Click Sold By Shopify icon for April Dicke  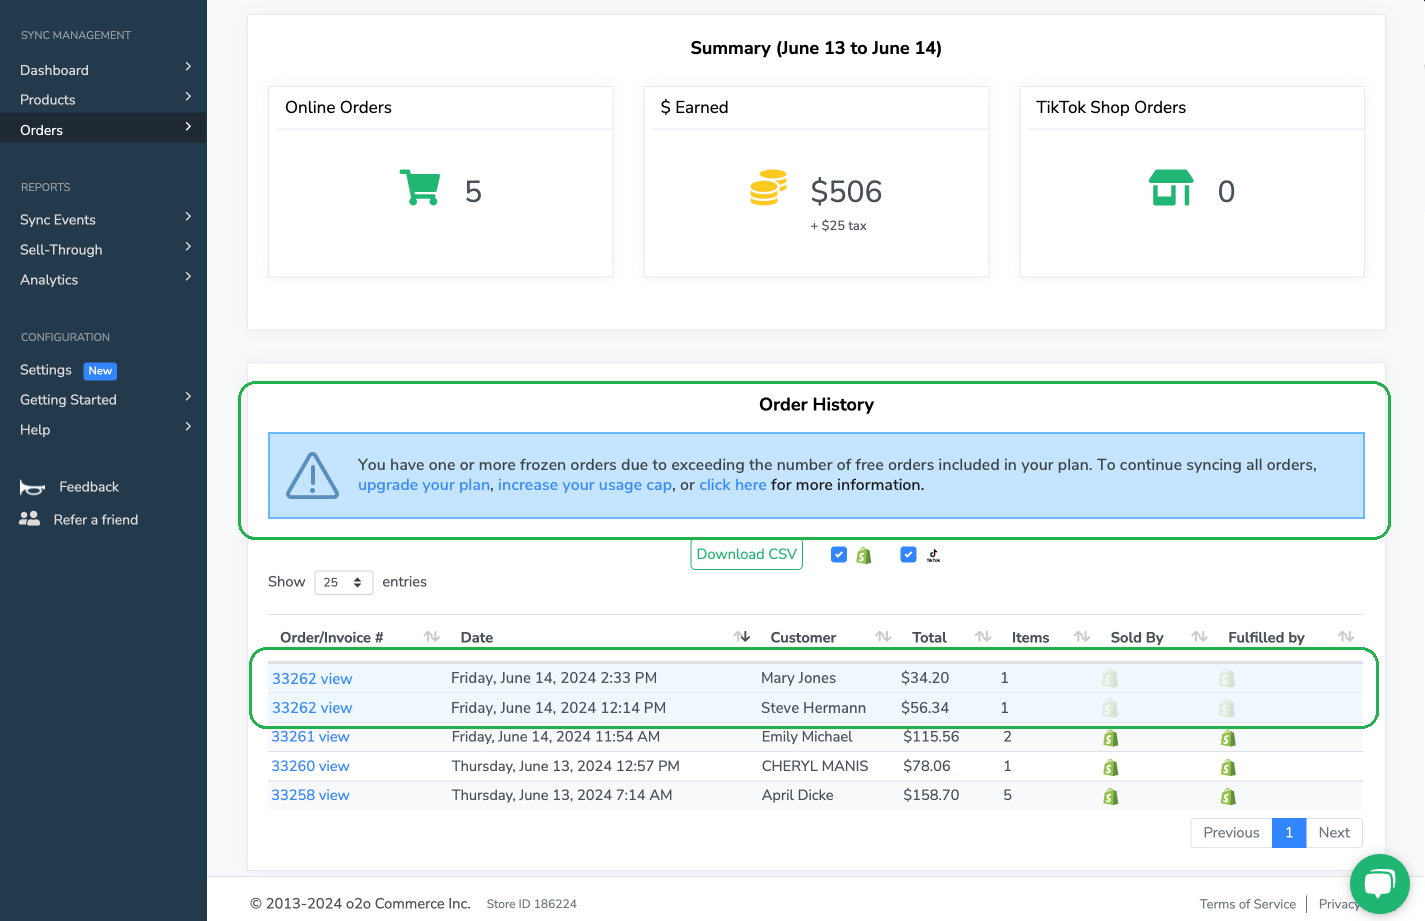[1110, 796]
